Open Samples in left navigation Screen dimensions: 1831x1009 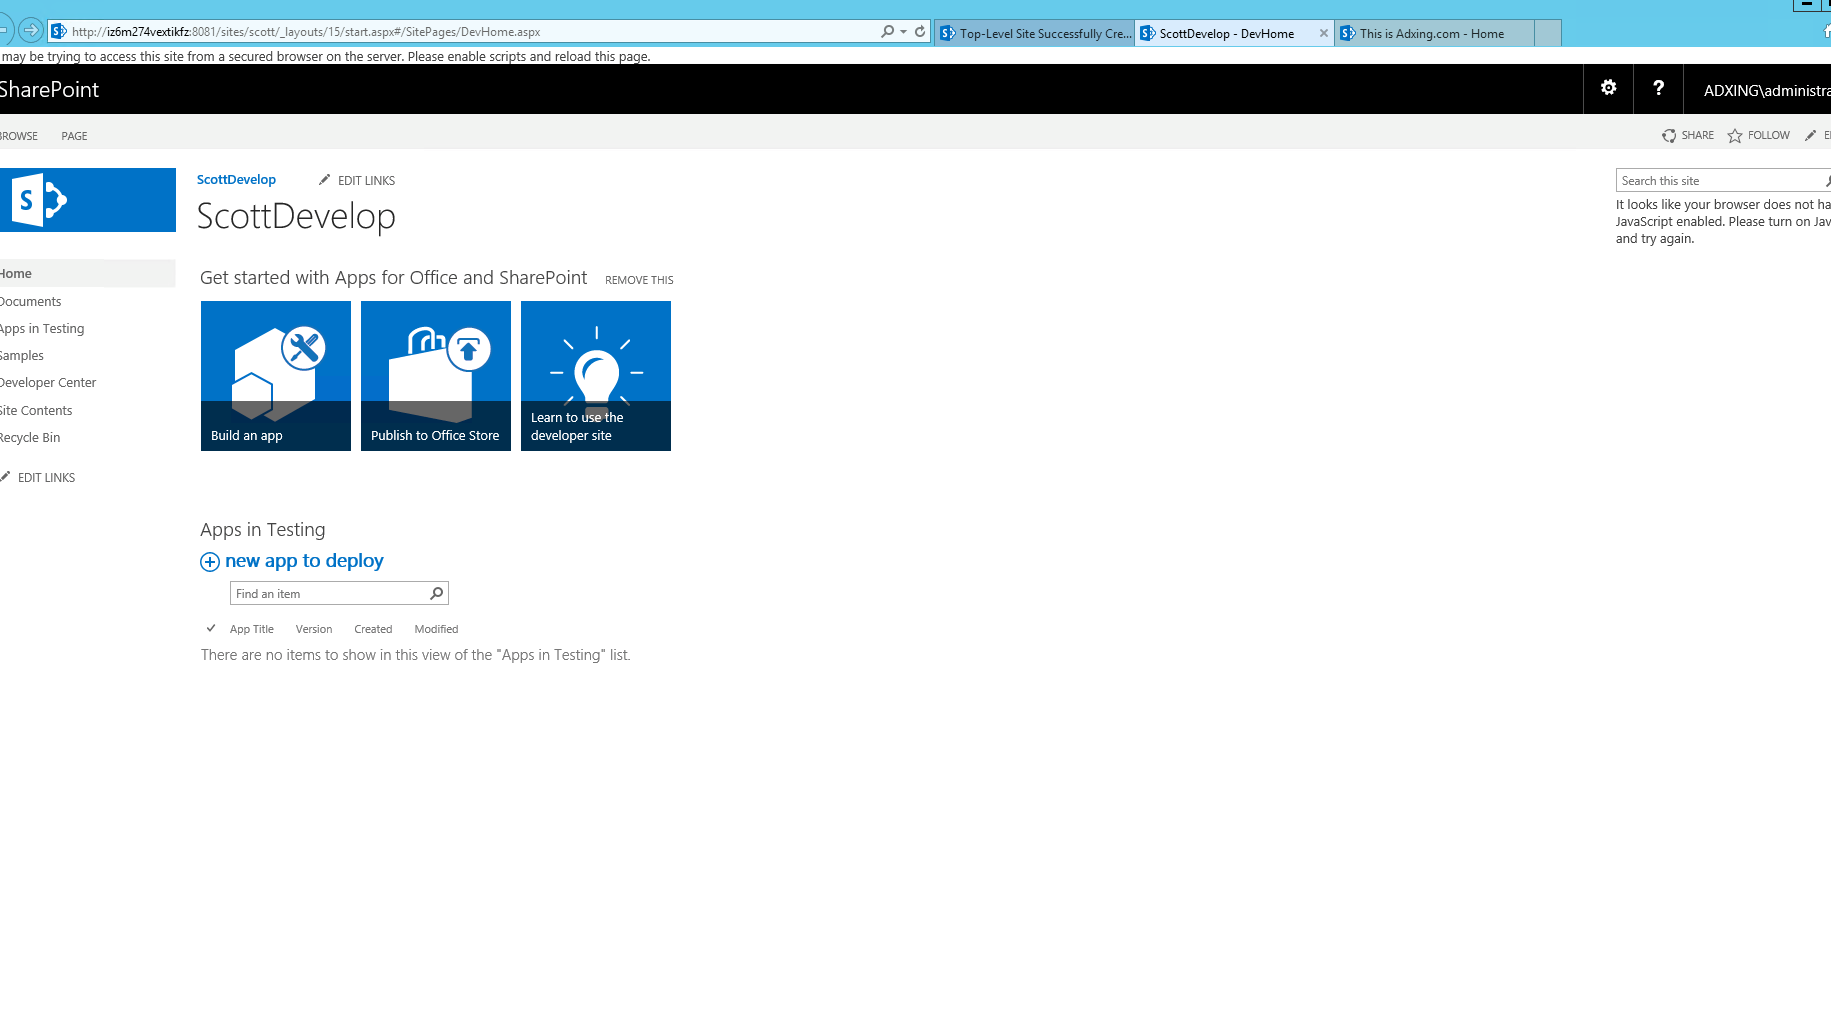(x=22, y=355)
